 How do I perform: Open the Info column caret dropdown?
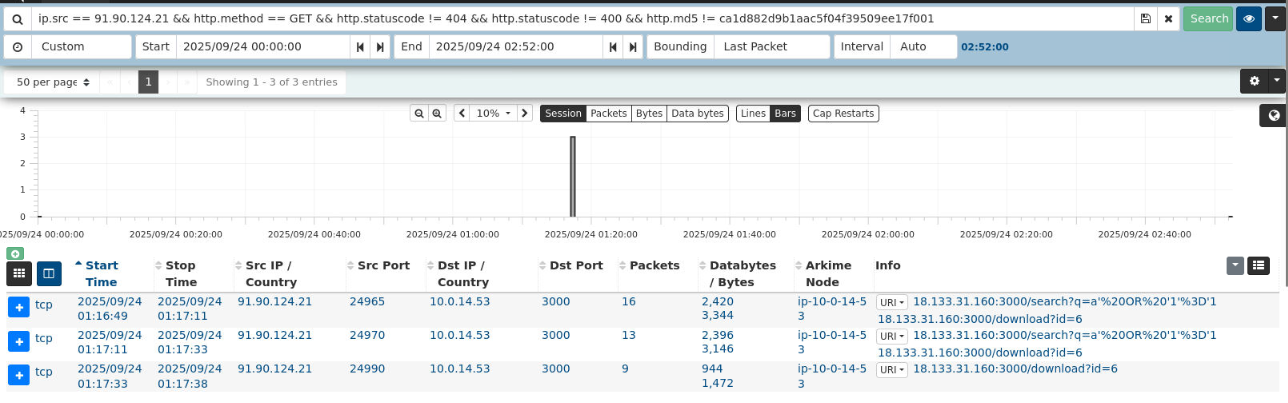pos(1236,265)
